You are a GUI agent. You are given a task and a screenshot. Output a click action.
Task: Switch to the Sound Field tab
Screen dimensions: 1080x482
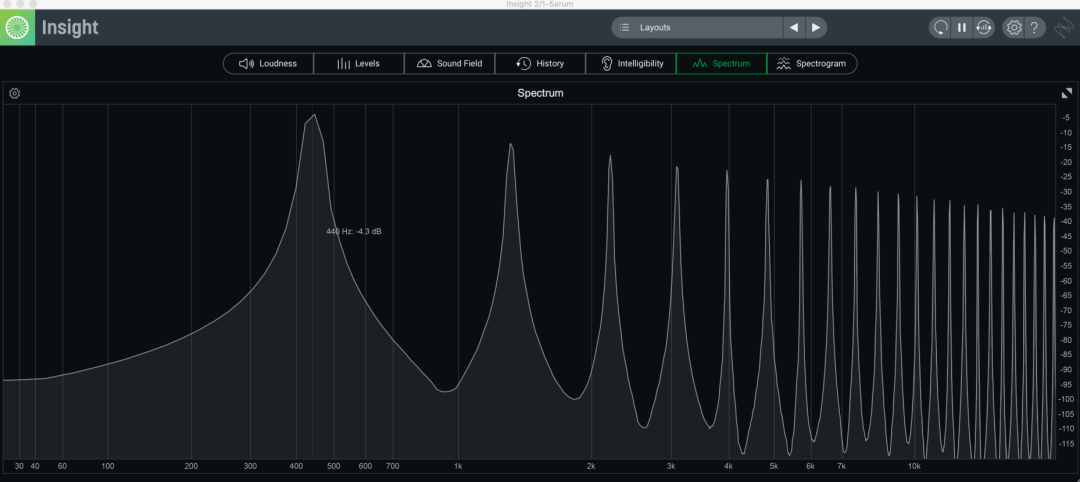pos(449,63)
